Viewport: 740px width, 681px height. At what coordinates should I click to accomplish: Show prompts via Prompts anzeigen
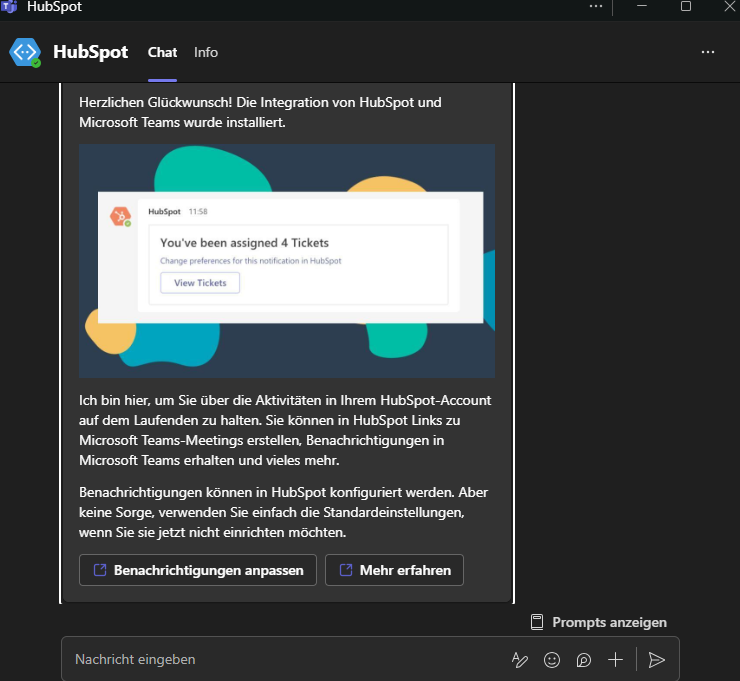pos(608,622)
